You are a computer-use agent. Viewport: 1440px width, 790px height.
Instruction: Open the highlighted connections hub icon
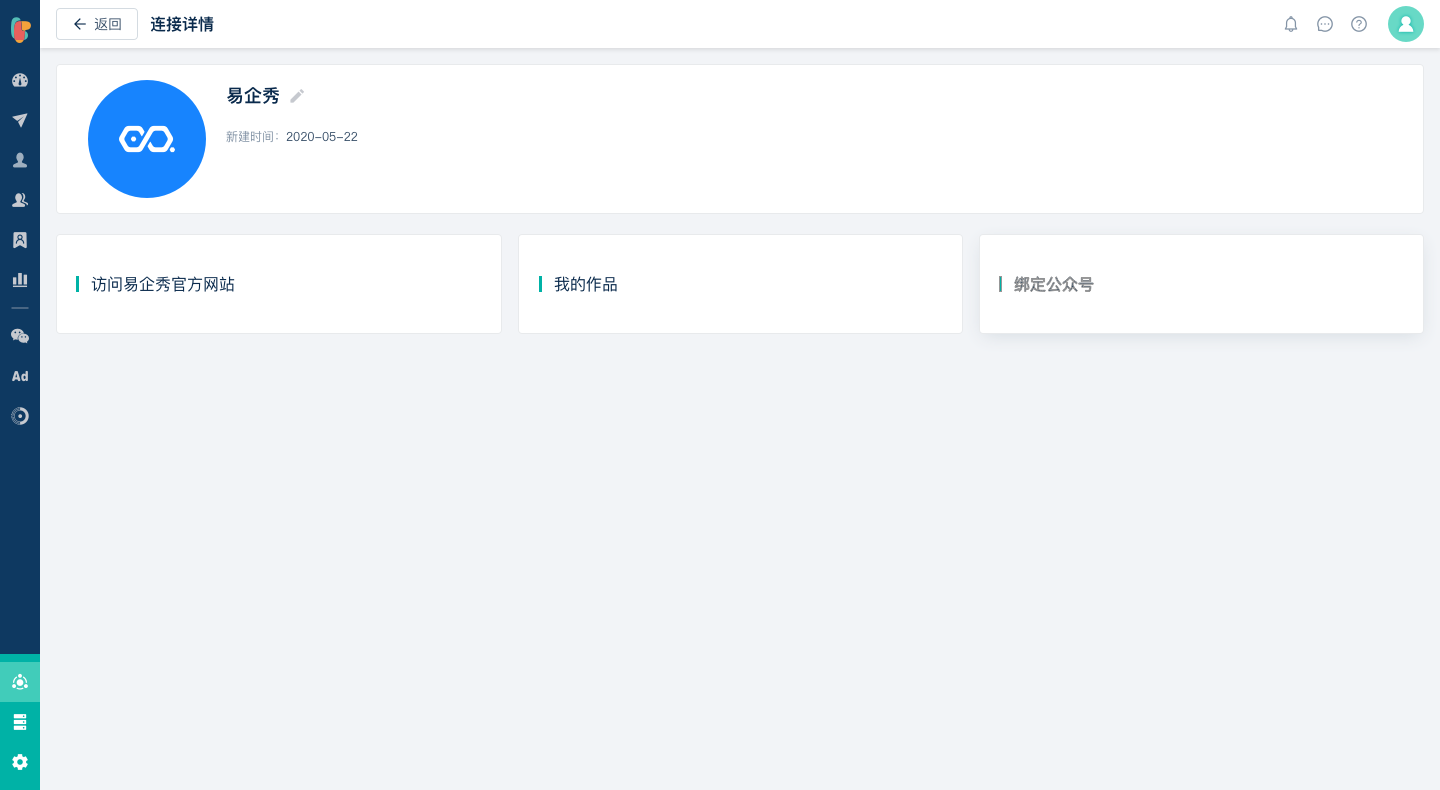tap(20, 682)
